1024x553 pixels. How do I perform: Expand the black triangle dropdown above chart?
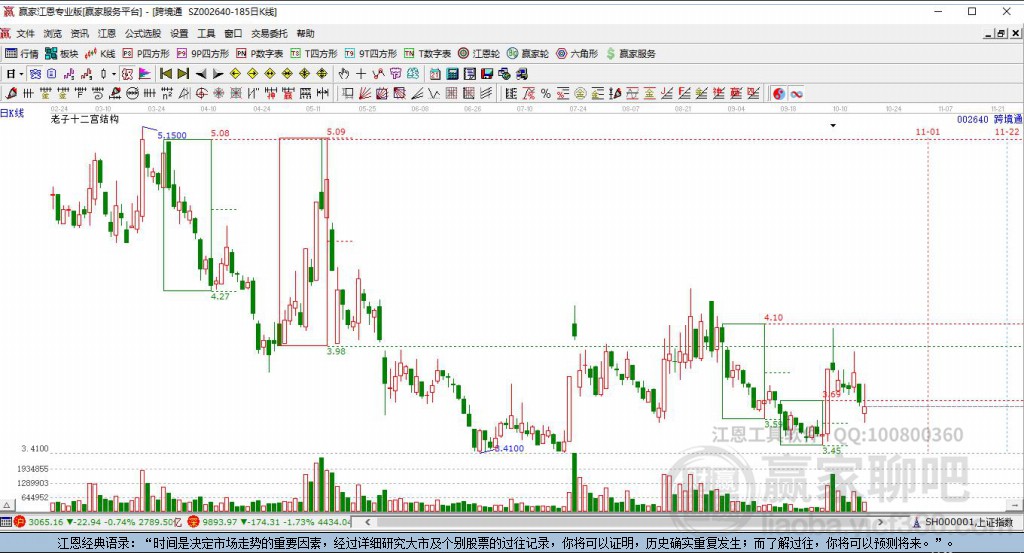[832, 126]
